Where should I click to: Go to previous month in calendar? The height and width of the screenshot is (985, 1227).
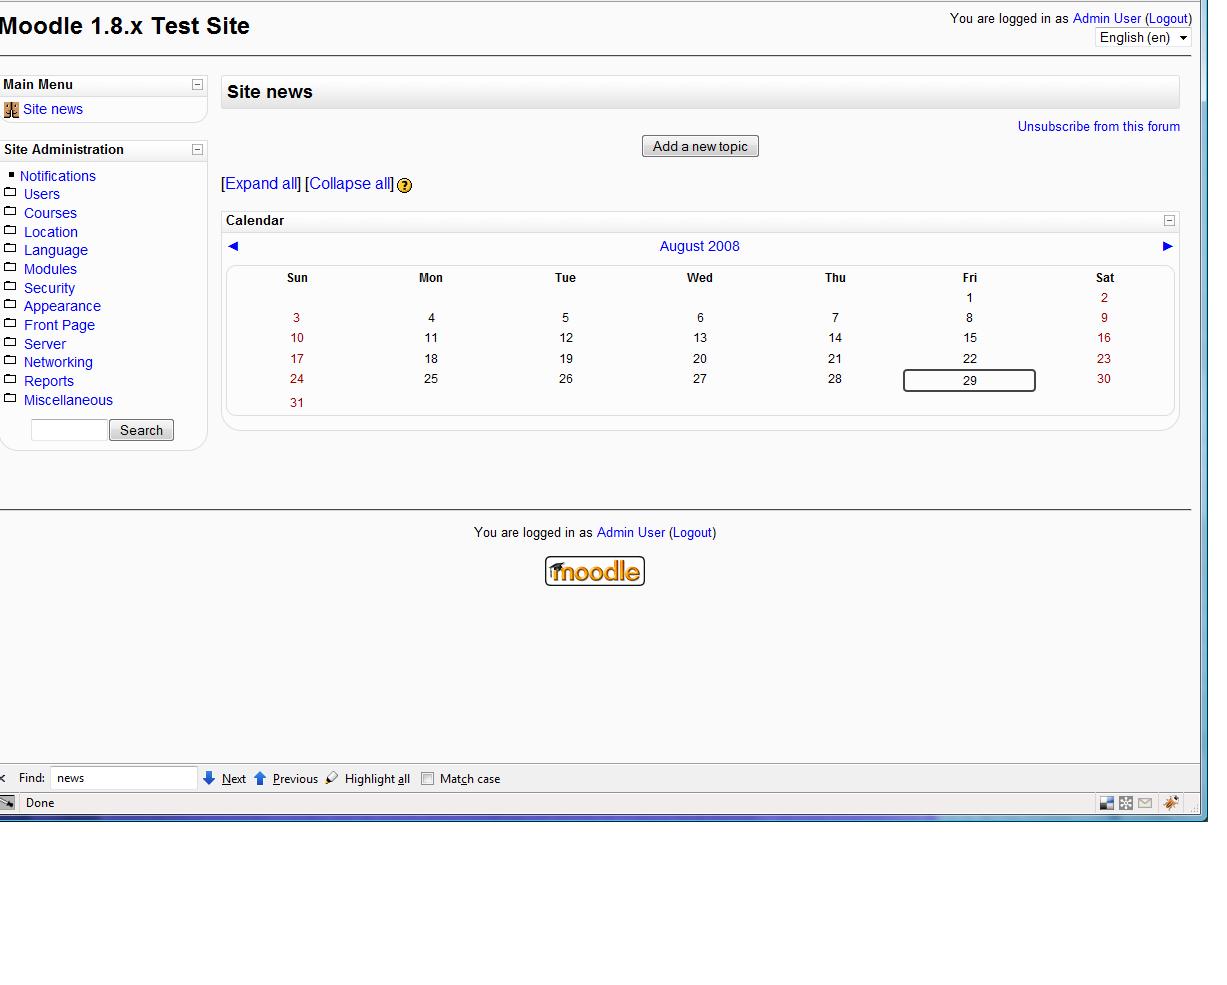[x=233, y=246]
